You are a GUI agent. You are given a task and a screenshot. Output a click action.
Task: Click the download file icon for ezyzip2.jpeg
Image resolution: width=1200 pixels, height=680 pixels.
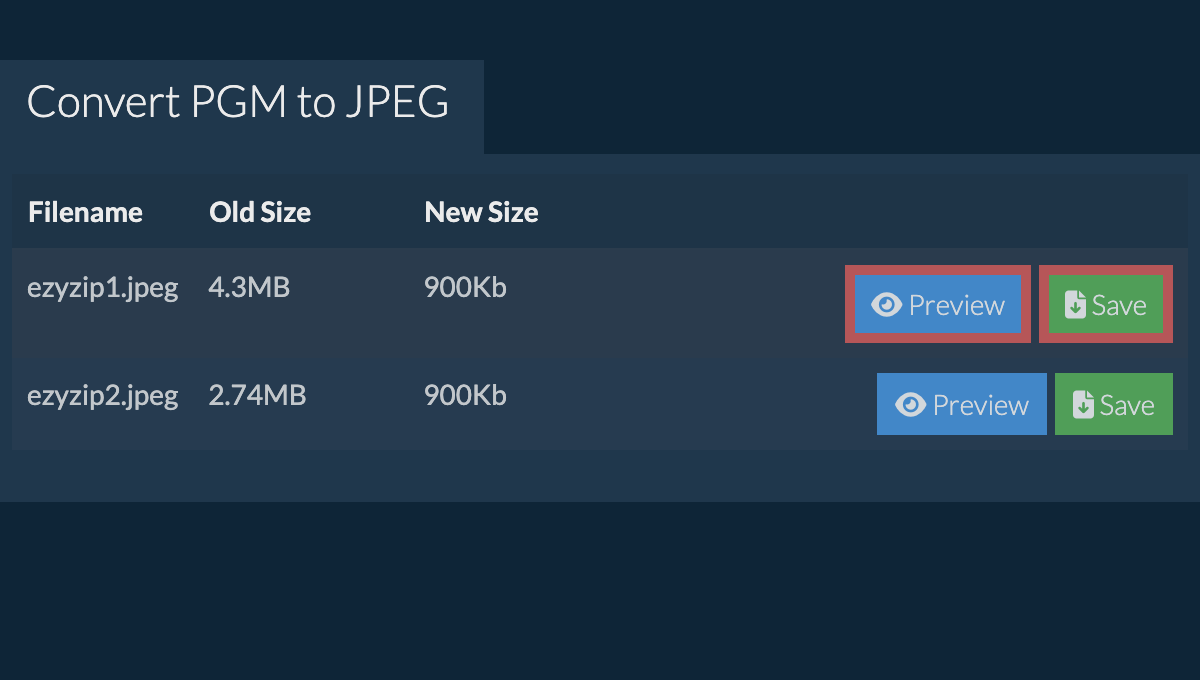(1083, 405)
